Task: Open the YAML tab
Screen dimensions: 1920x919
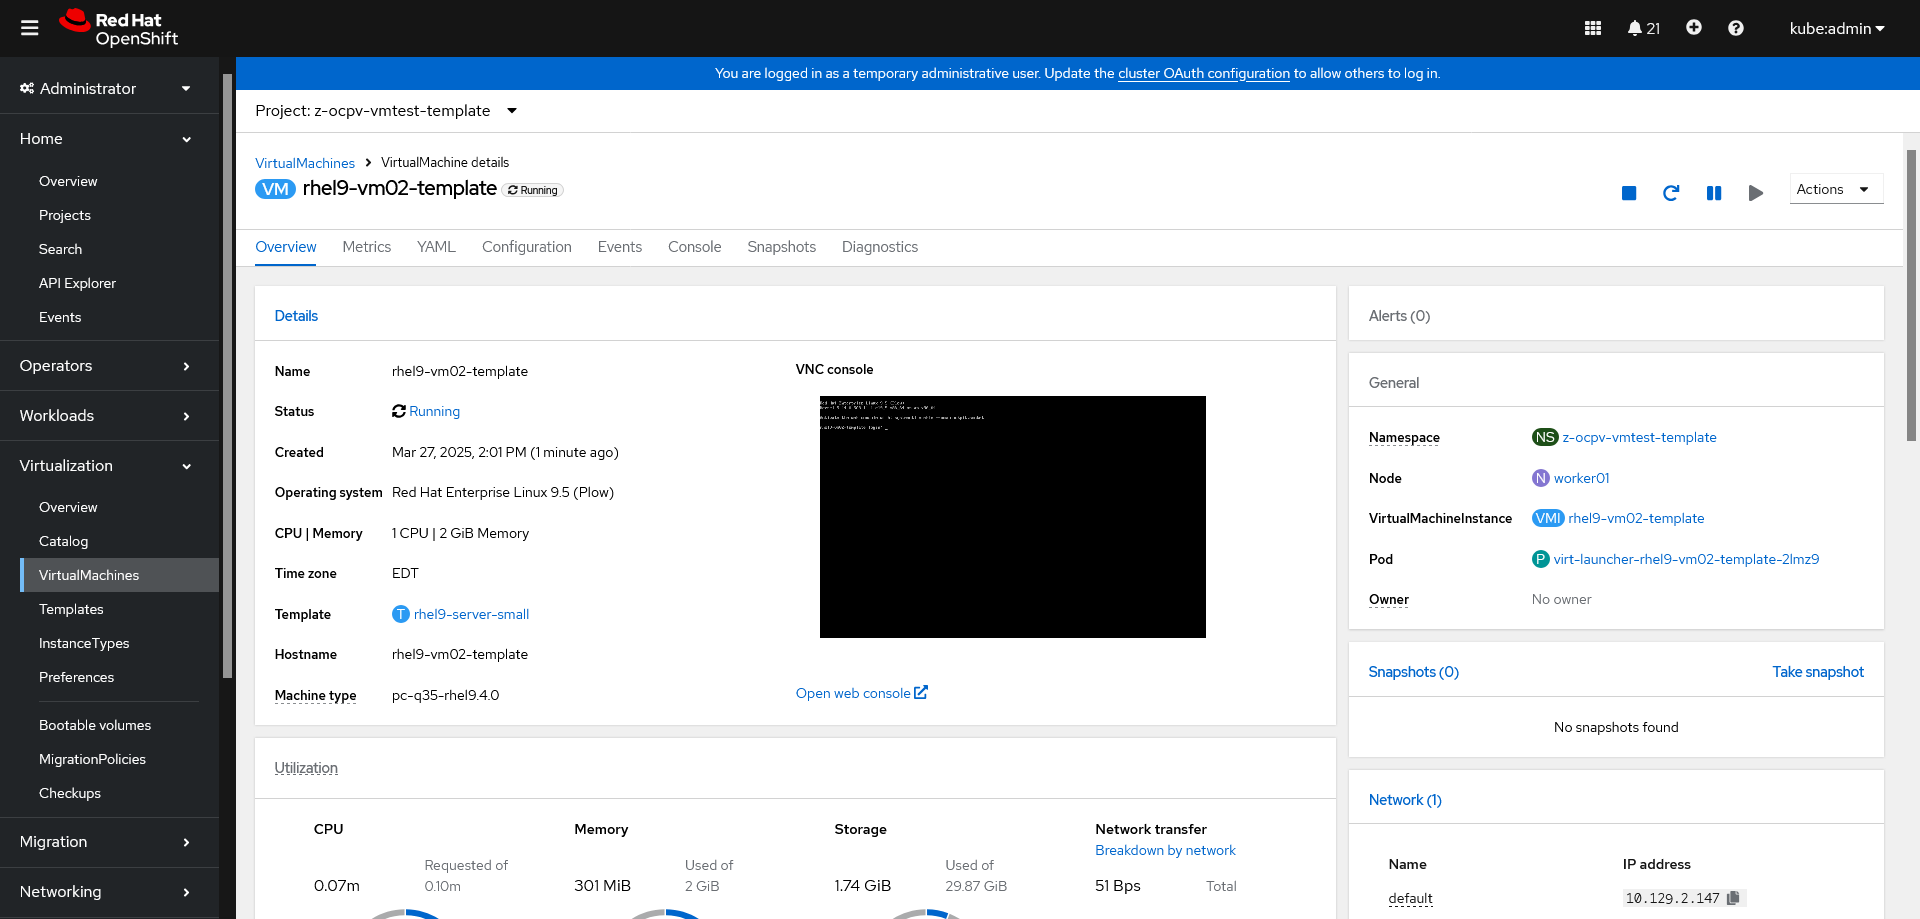Action: [436, 247]
